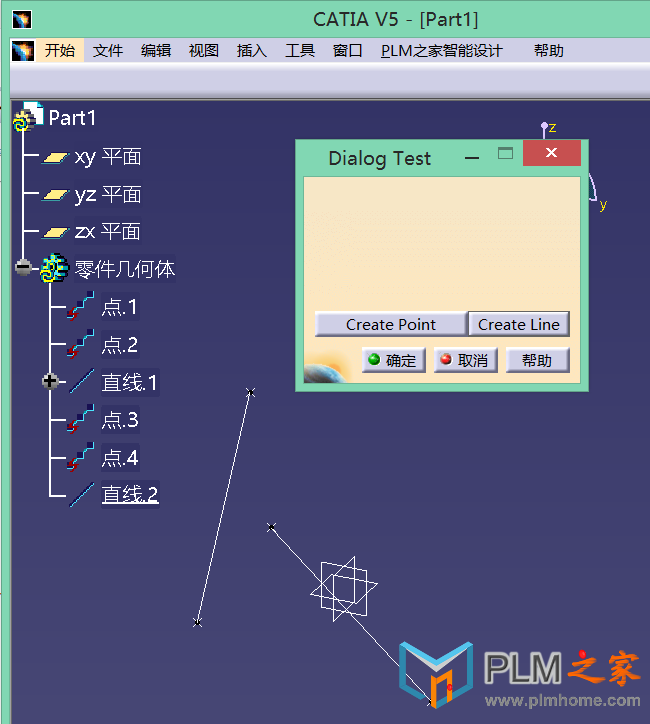The image size is (650, 724).
Task: Select 点.3 in the tree
Action: coord(120,420)
